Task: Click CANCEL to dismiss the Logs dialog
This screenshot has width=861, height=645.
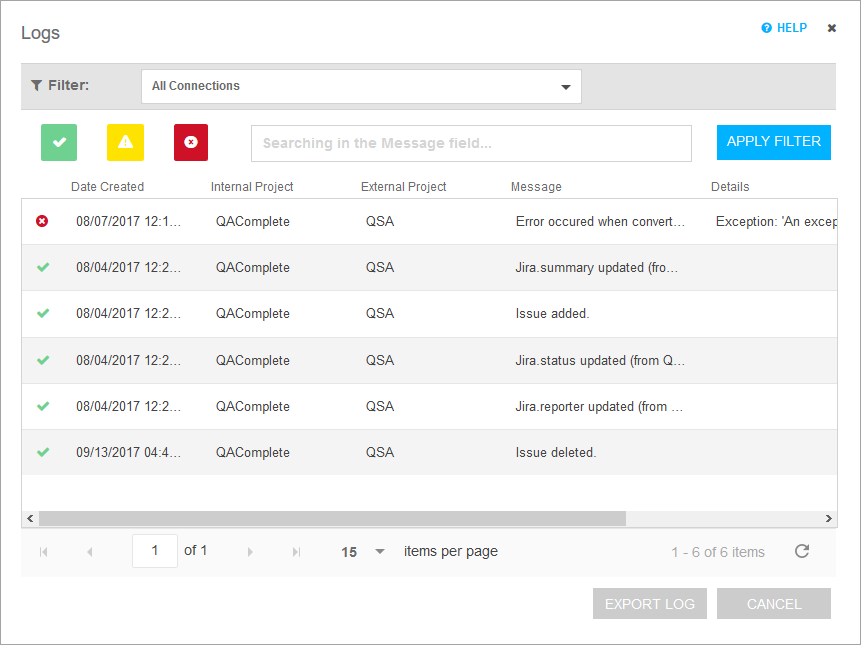Action: click(x=773, y=603)
